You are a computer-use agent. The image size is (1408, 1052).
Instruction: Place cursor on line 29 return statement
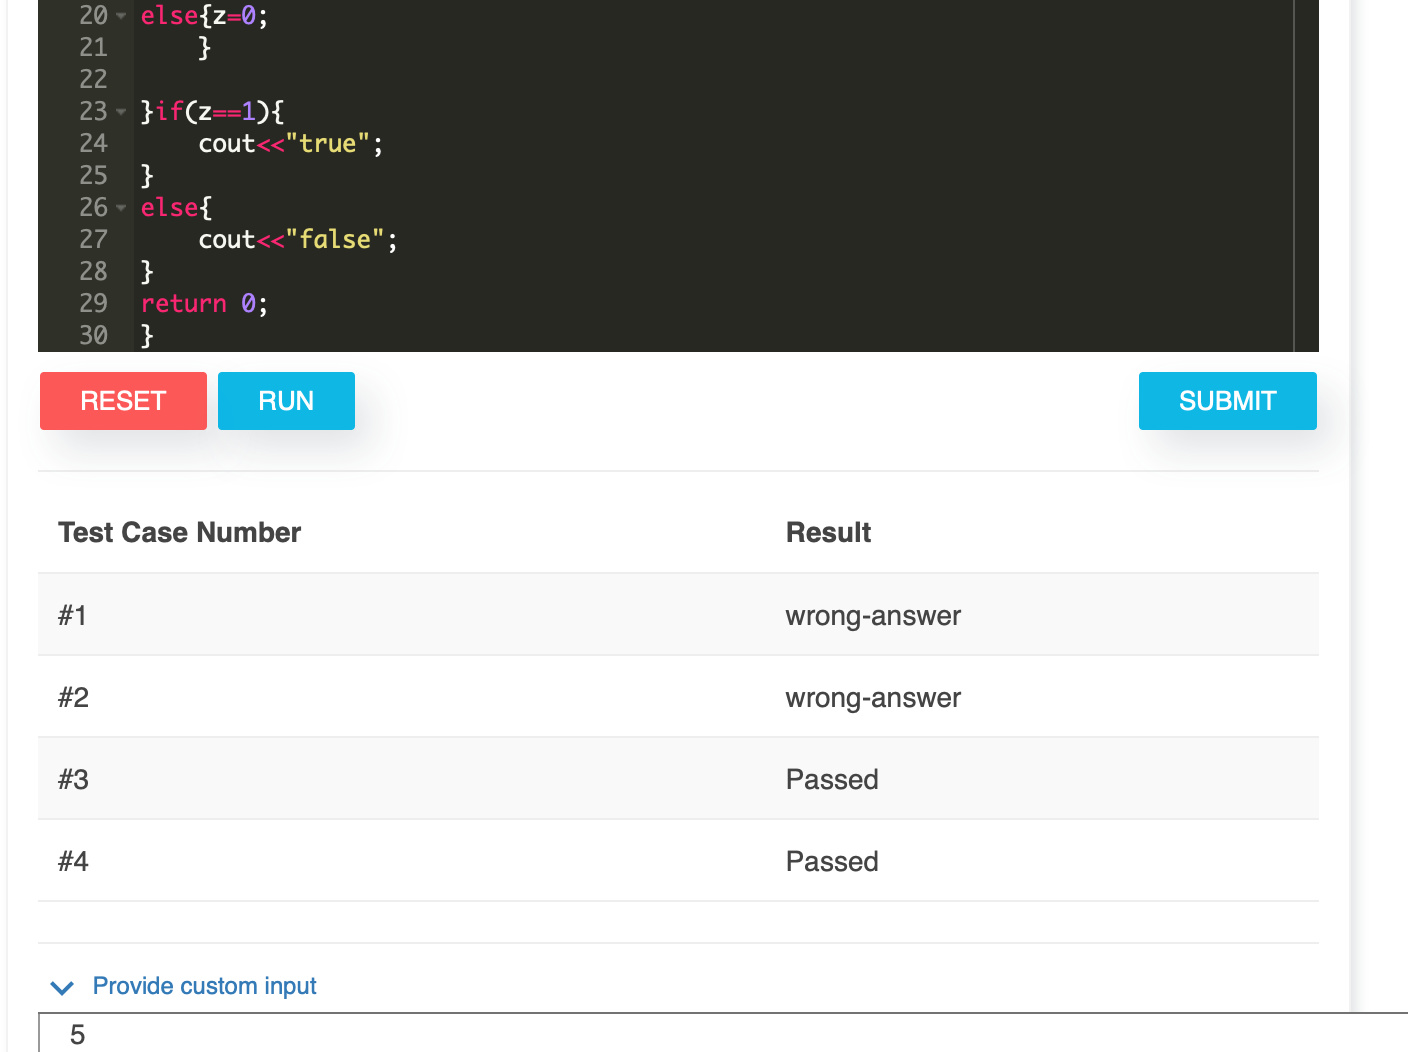point(204,303)
